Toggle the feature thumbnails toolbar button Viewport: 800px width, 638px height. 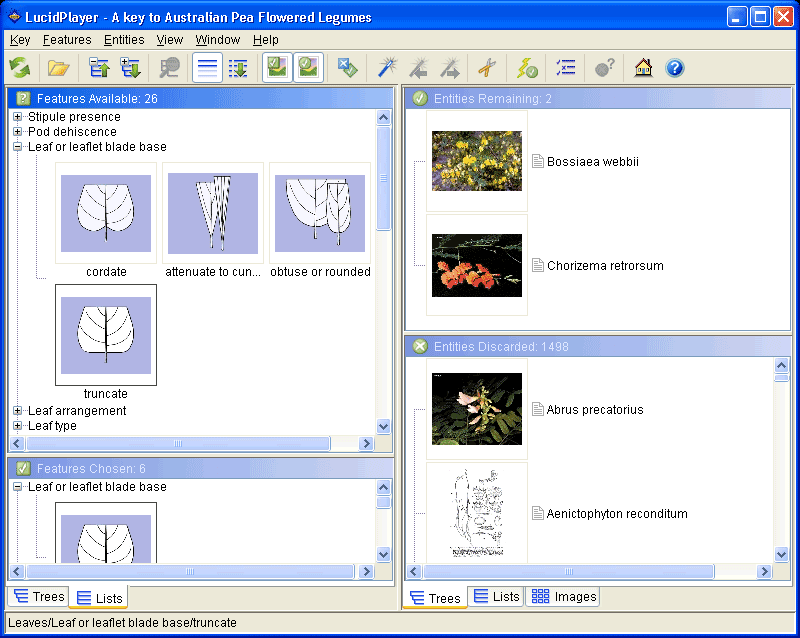click(277, 68)
